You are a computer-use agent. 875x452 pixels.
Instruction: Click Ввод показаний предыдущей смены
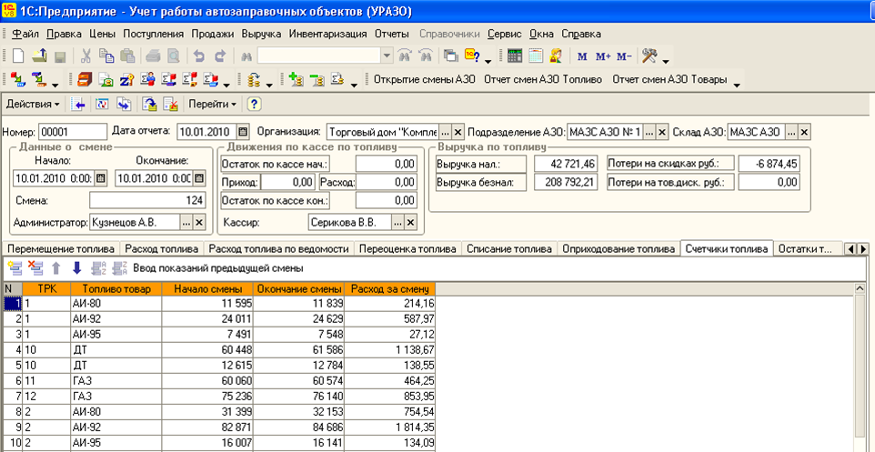click(x=218, y=268)
